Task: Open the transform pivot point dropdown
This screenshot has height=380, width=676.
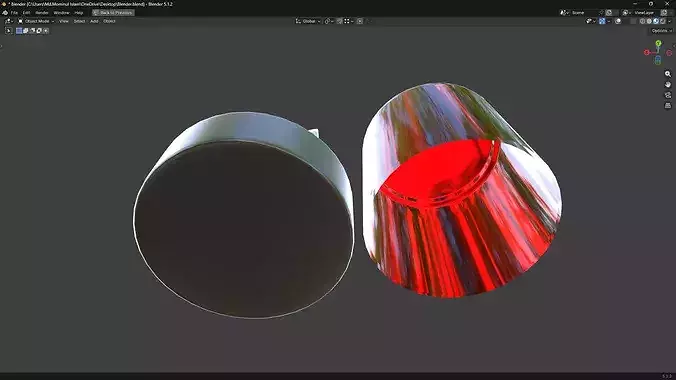Action: pyautogui.click(x=329, y=21)
